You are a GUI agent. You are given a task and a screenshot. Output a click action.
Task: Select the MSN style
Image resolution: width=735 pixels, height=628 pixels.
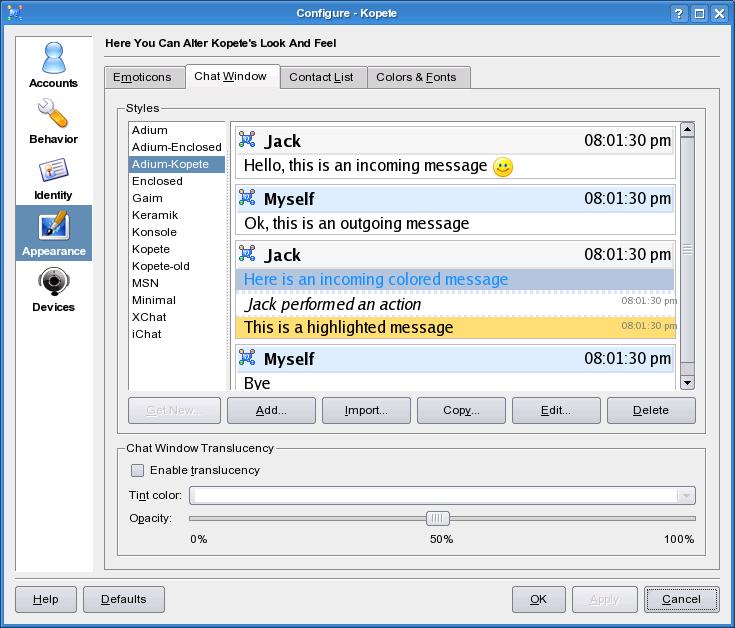click(x=177, y=283)
